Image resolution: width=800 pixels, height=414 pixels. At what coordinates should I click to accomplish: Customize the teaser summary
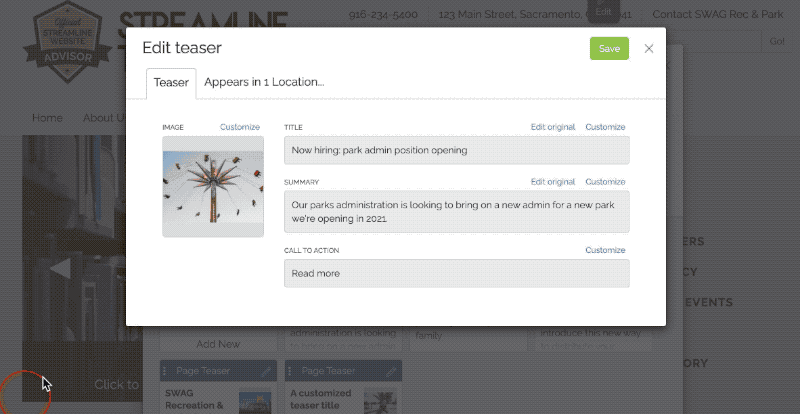point(605,182)
